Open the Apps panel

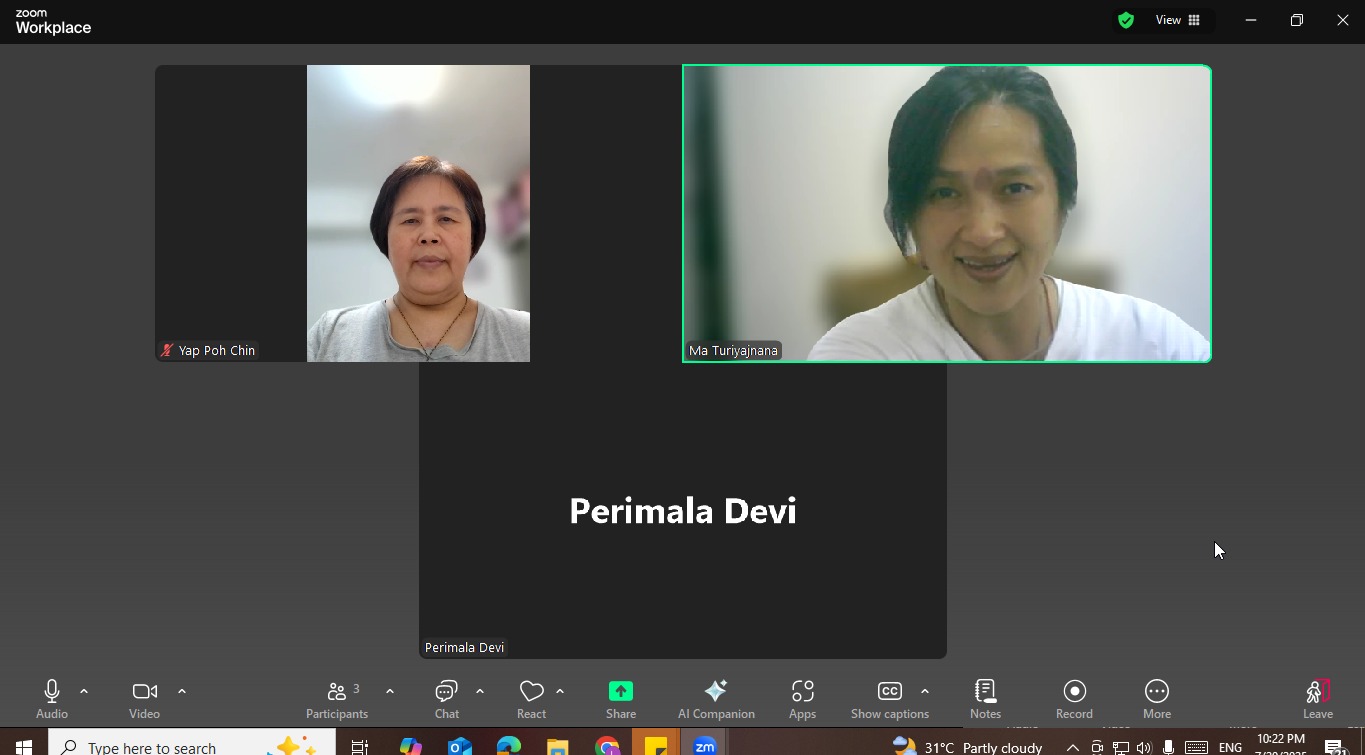coord(802,698)
